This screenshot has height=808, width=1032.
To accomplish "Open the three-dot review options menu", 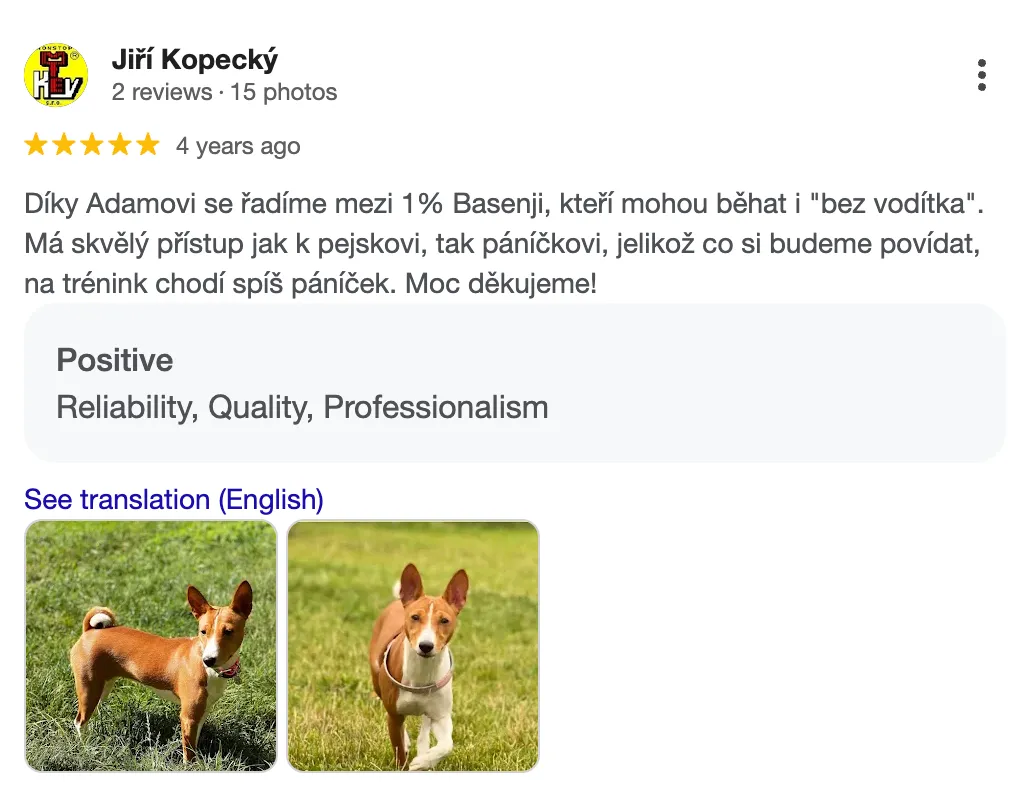I will pyautogui.click(x=982, y=75).
